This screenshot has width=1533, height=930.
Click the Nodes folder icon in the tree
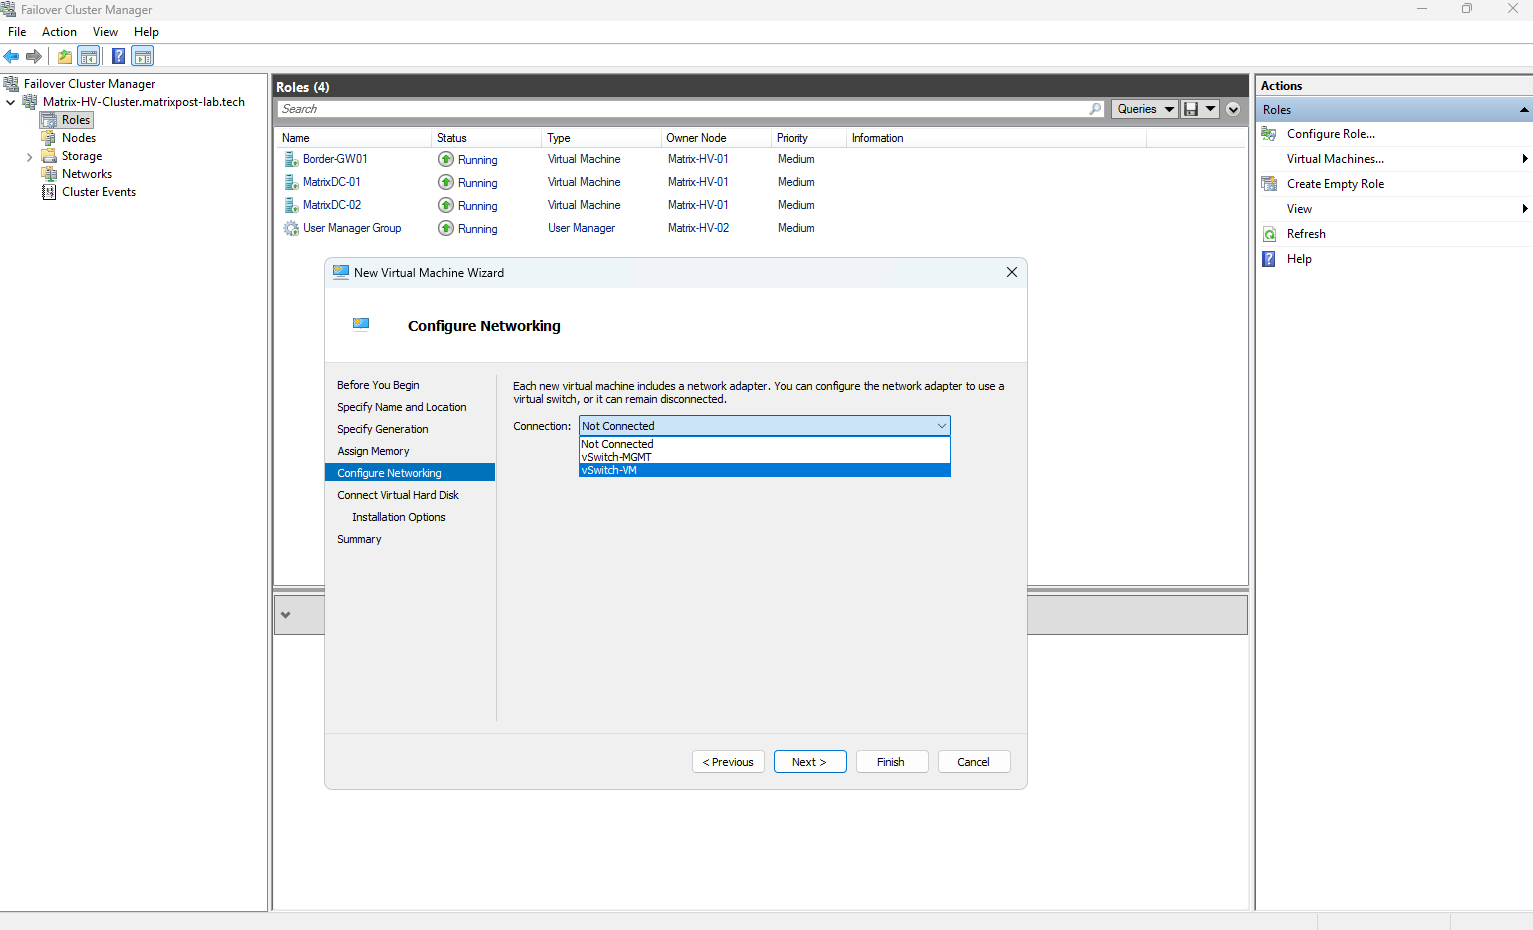49,138
